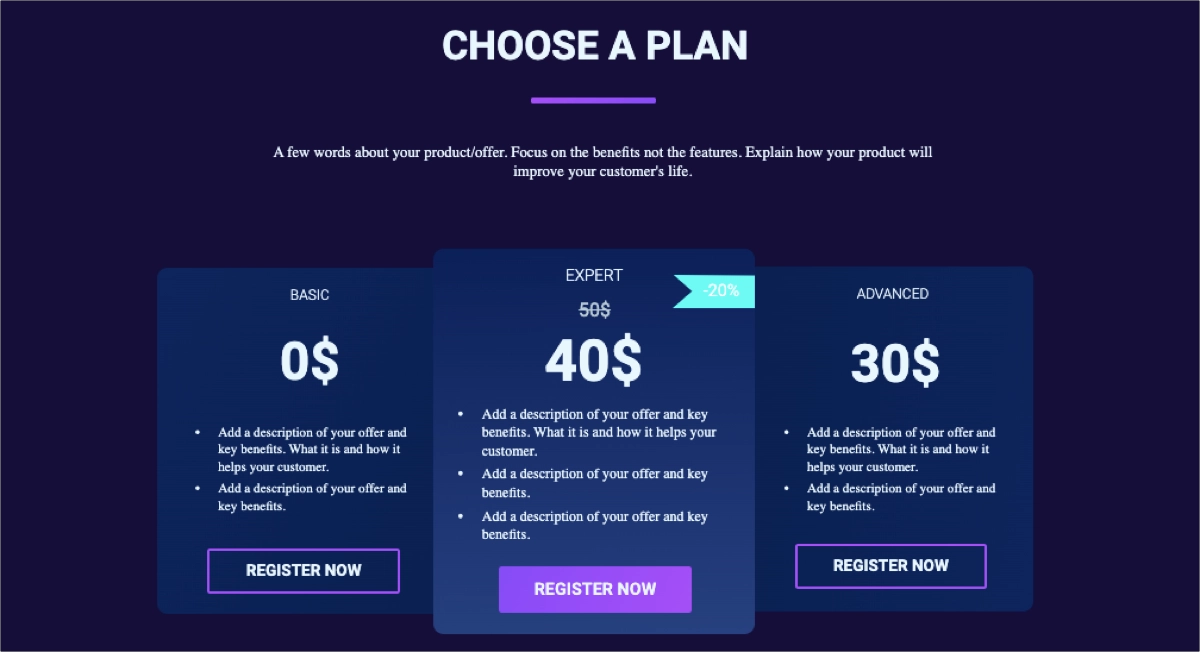Image resolution: width=1200 pixels, height=652 pixels.
Task: Click Register Now on the Basic plan
Action: point(303,570)
